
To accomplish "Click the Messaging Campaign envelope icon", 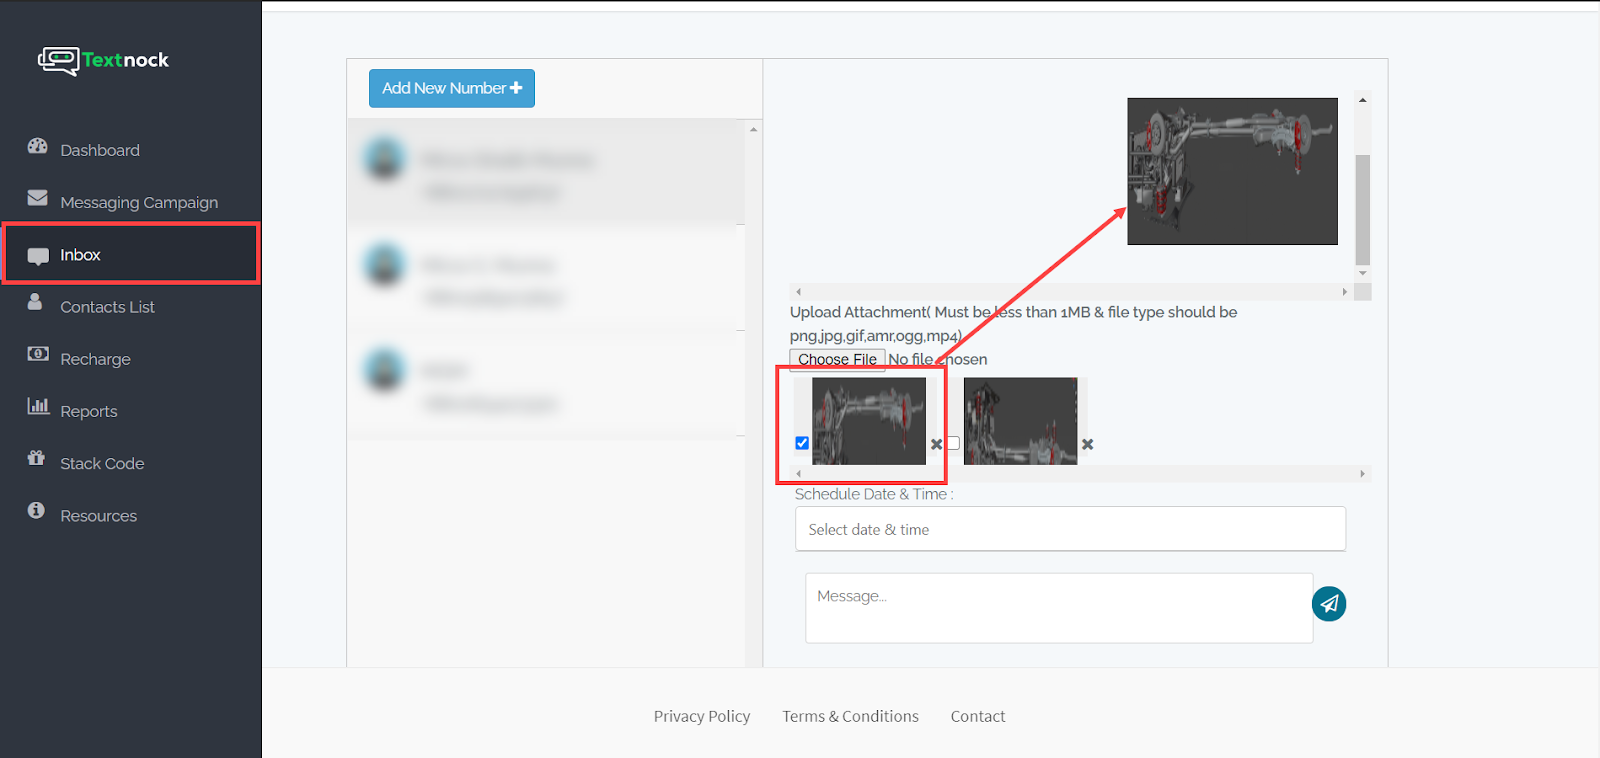I will 38,198.
